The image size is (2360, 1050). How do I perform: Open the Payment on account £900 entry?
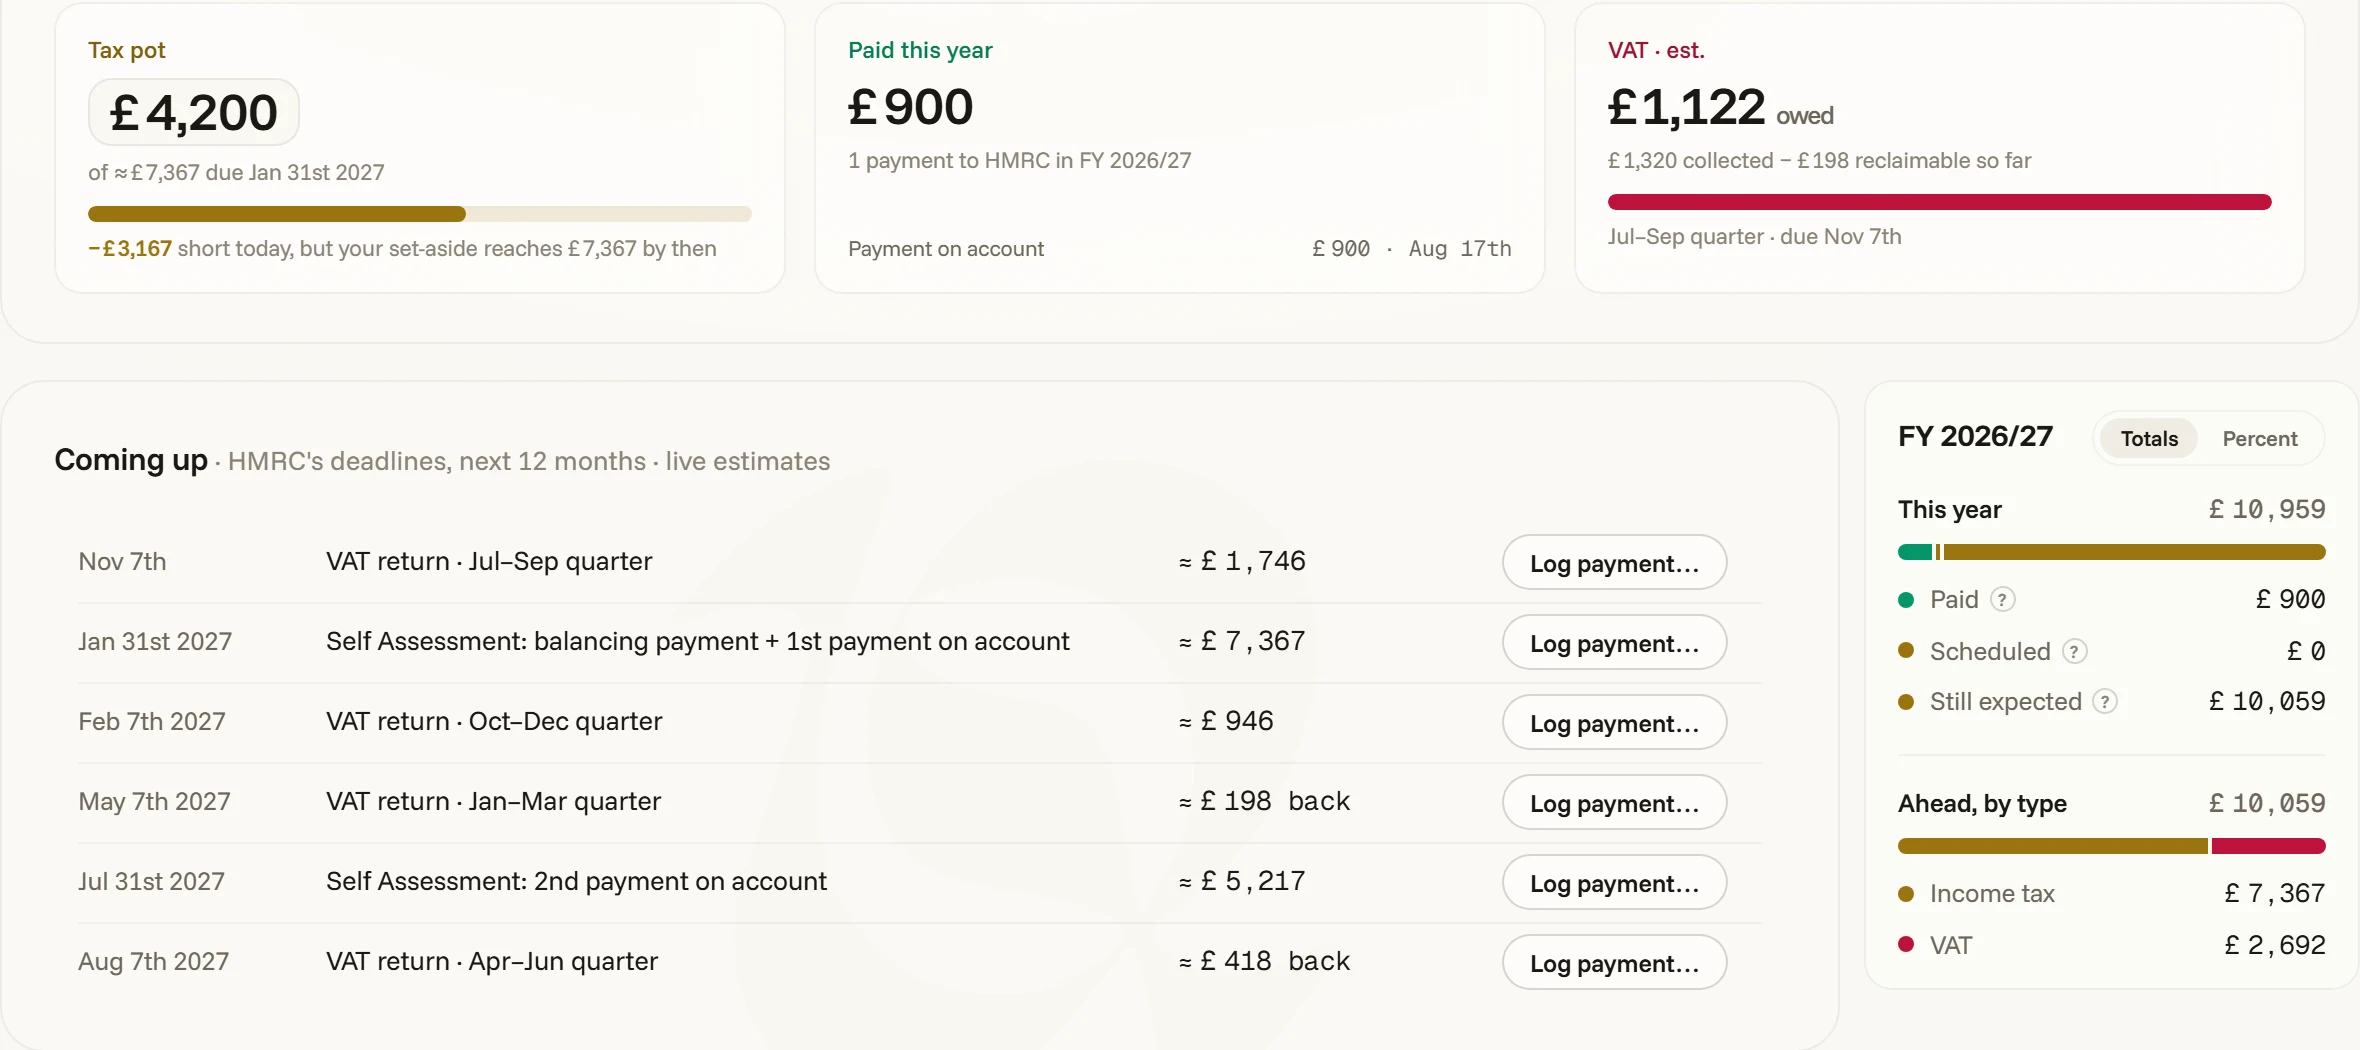click(1180, 249)
